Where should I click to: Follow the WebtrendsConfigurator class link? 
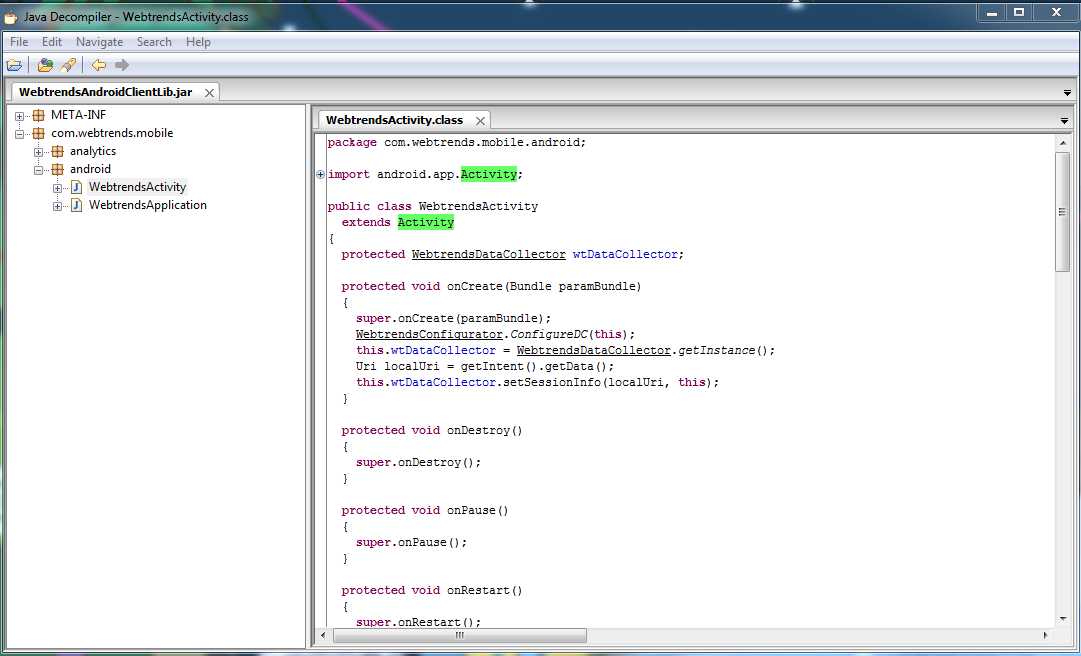(x=430, y=334)
